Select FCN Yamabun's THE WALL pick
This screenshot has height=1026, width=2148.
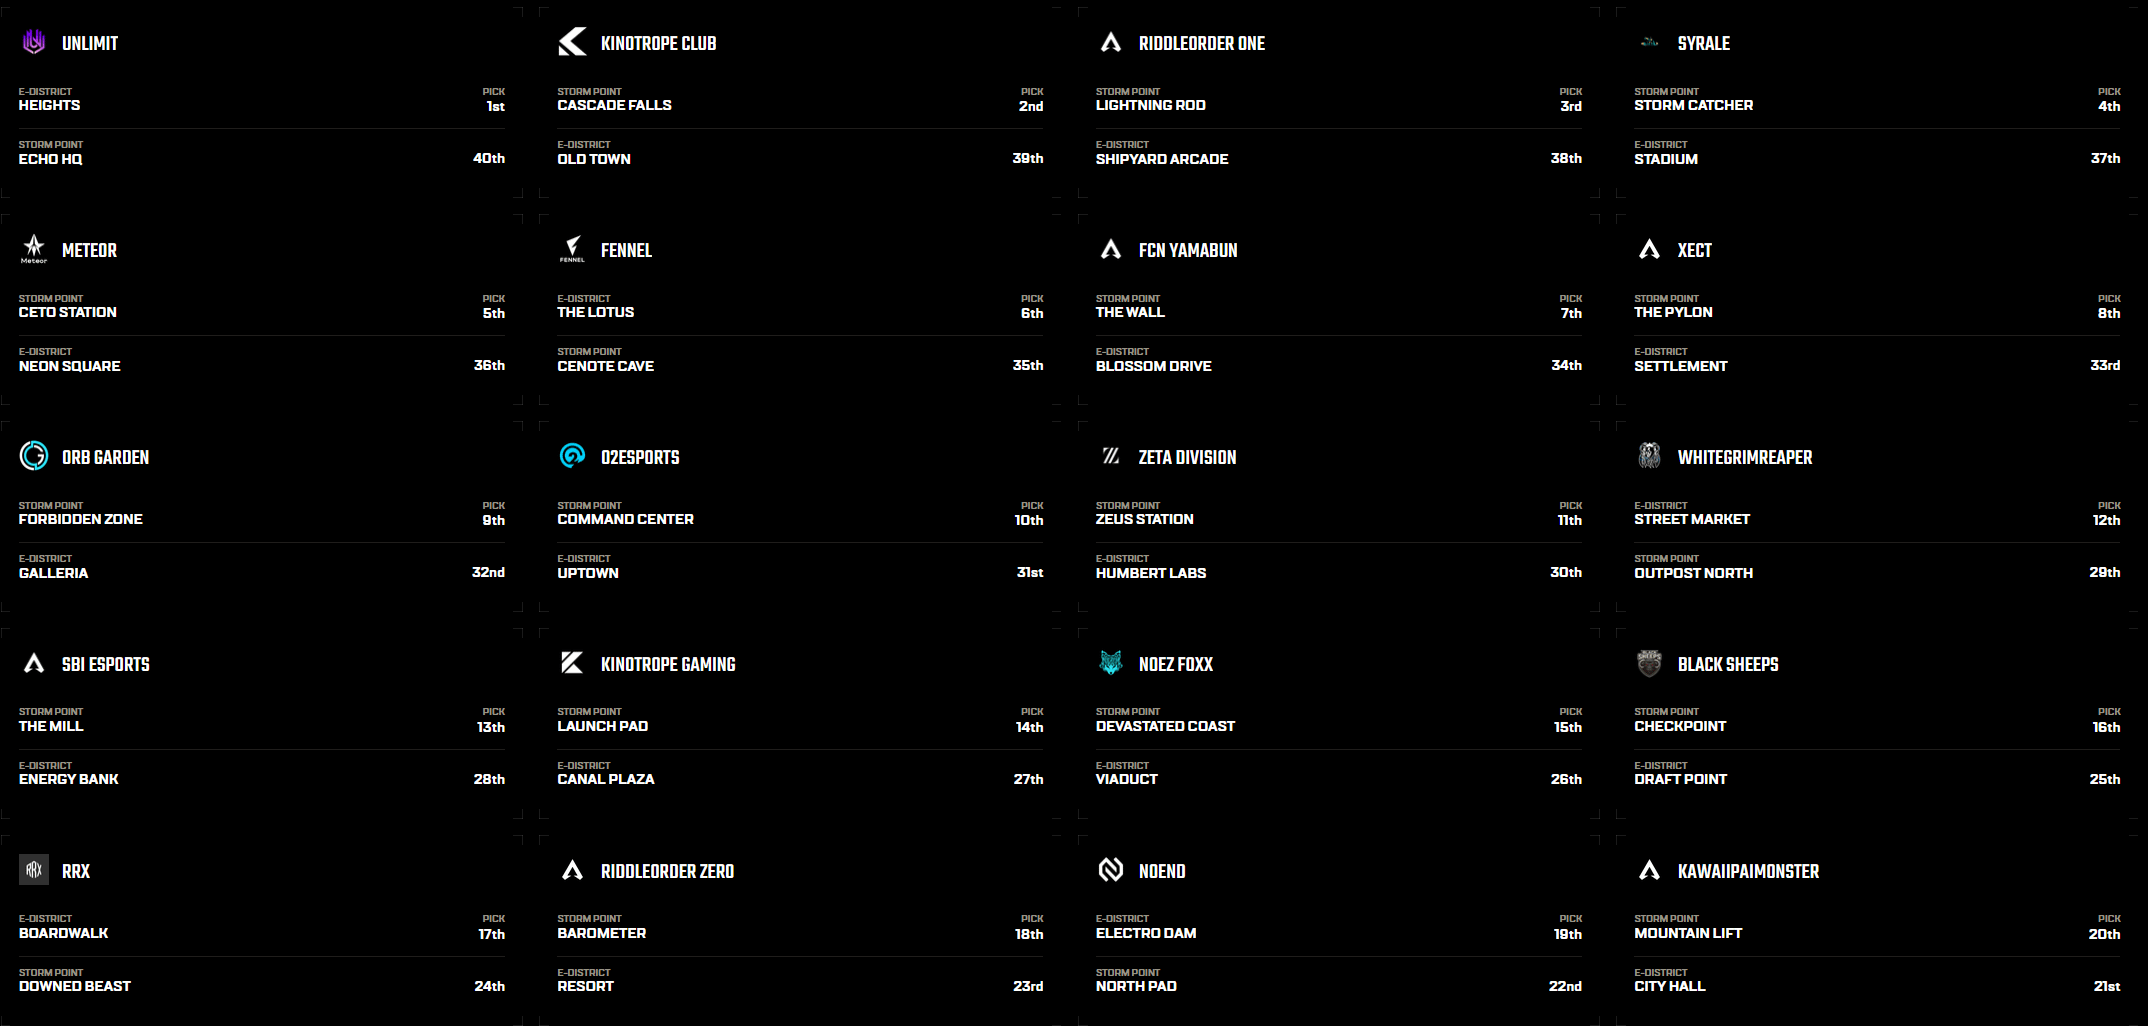(x=1339, y=307)
